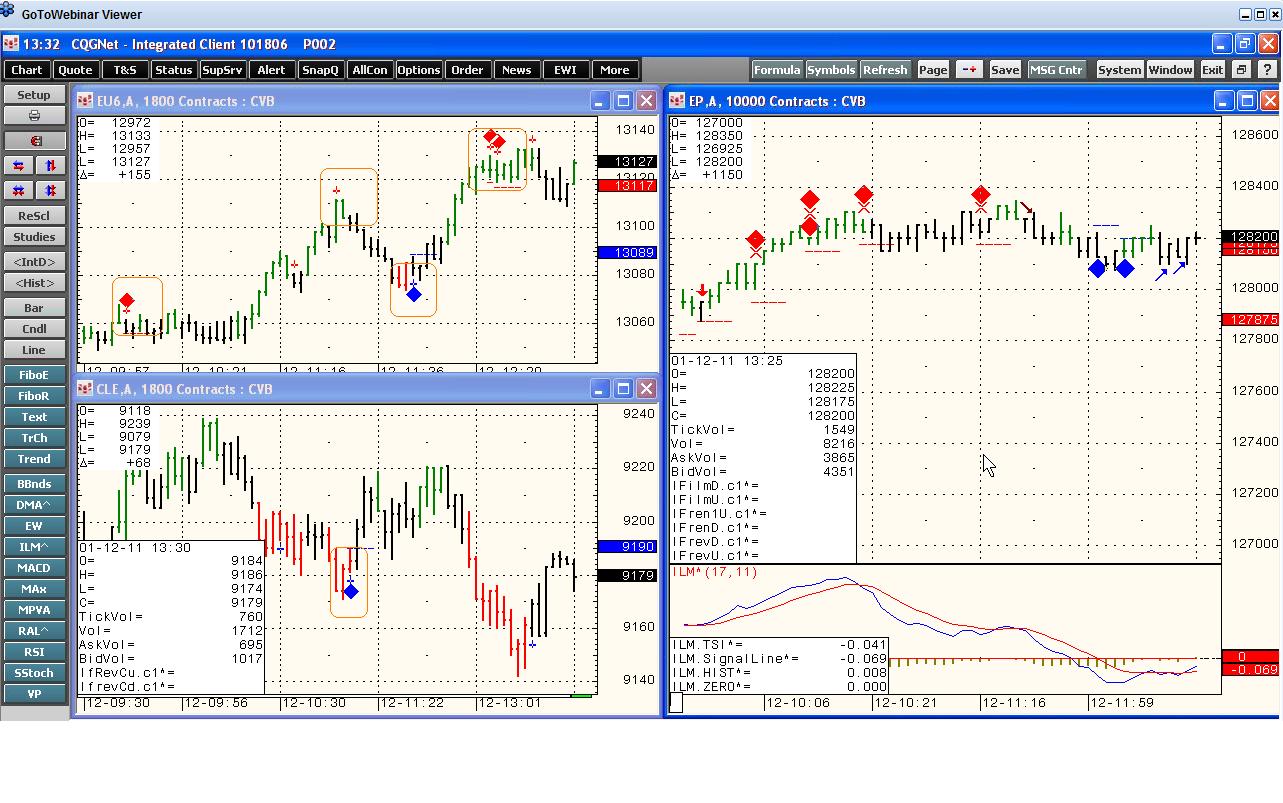Switch chart style to Bar
The image size is (1283, 803).
[x=34, y=308]
